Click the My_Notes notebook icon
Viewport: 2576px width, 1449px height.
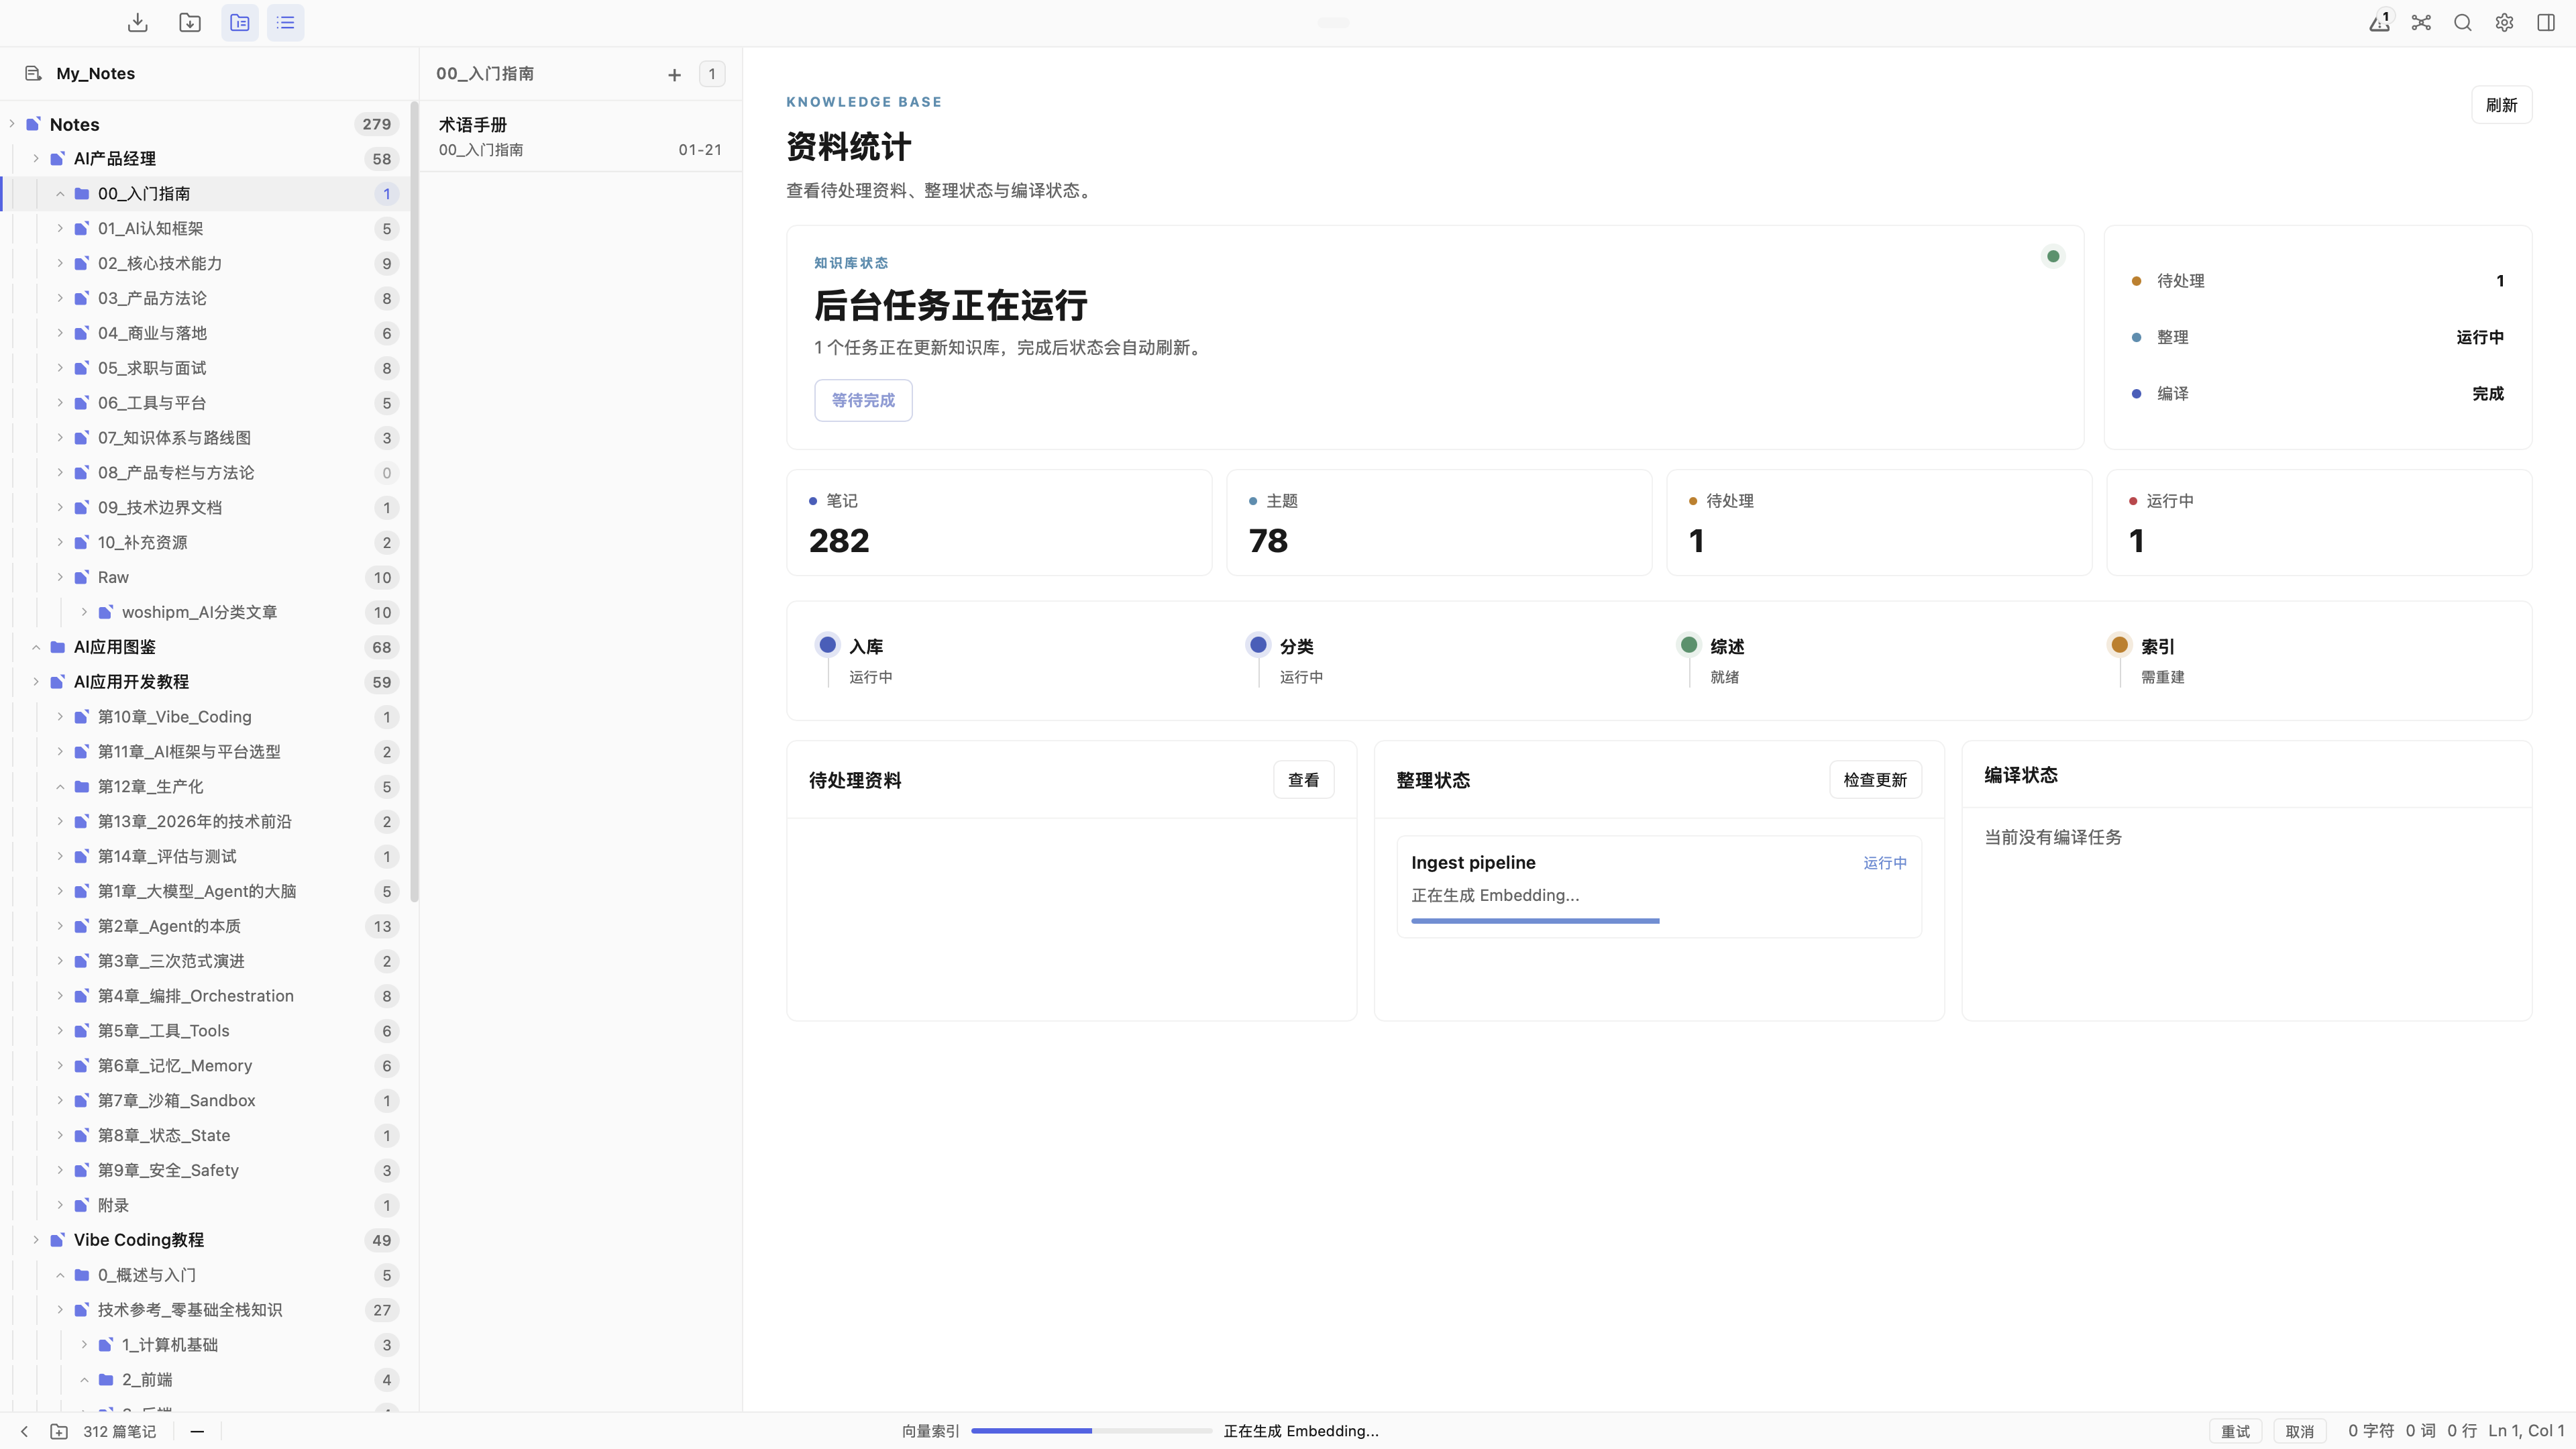click(x=33, y=73)
